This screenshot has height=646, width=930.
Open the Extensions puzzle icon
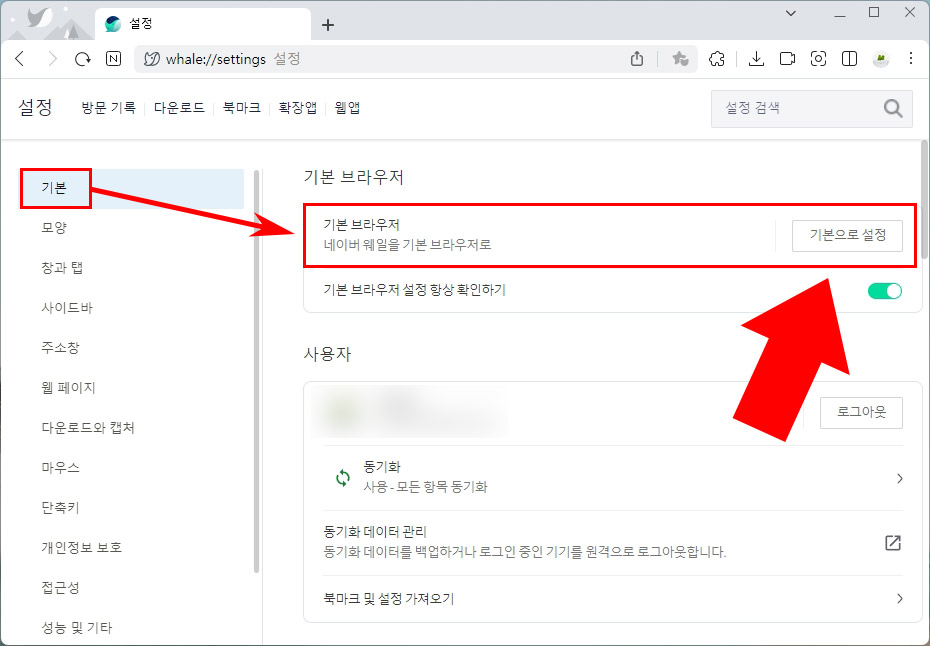click(717, 59)
